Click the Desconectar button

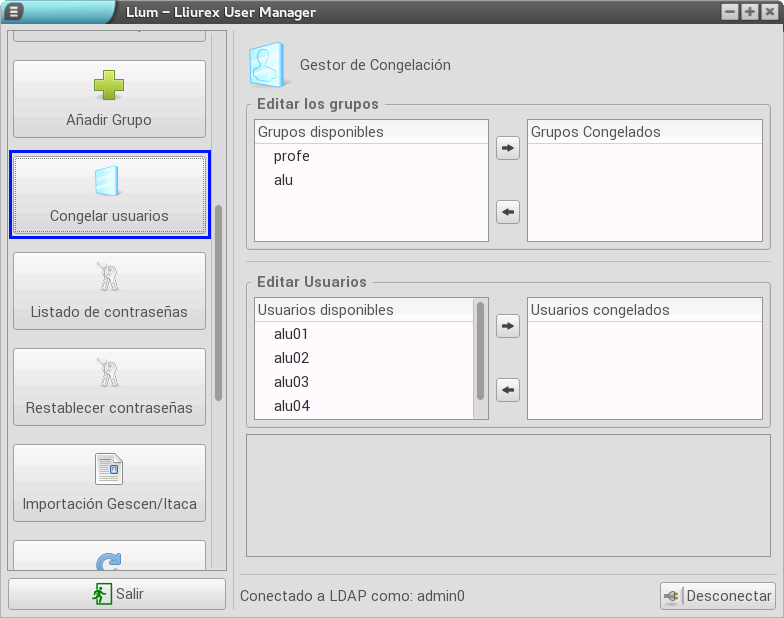pyautogui.click(x=717, y=596)
